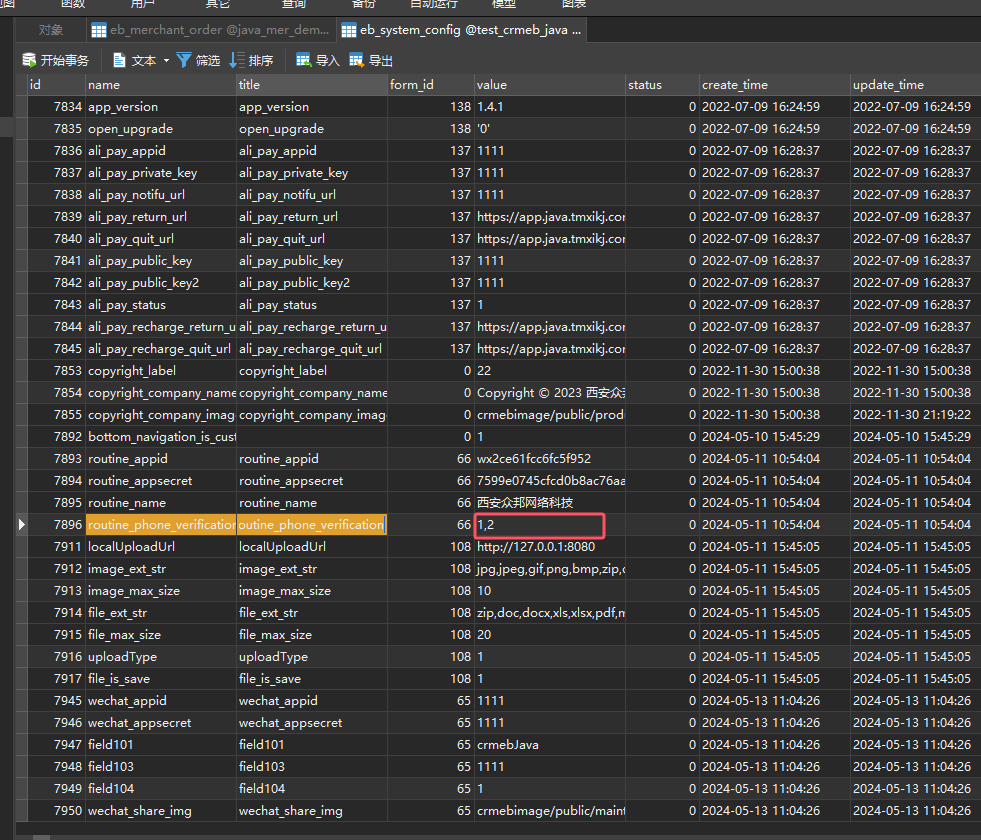
Task: Click the name cell image_ext_str
Action: (x=161, y=569)
